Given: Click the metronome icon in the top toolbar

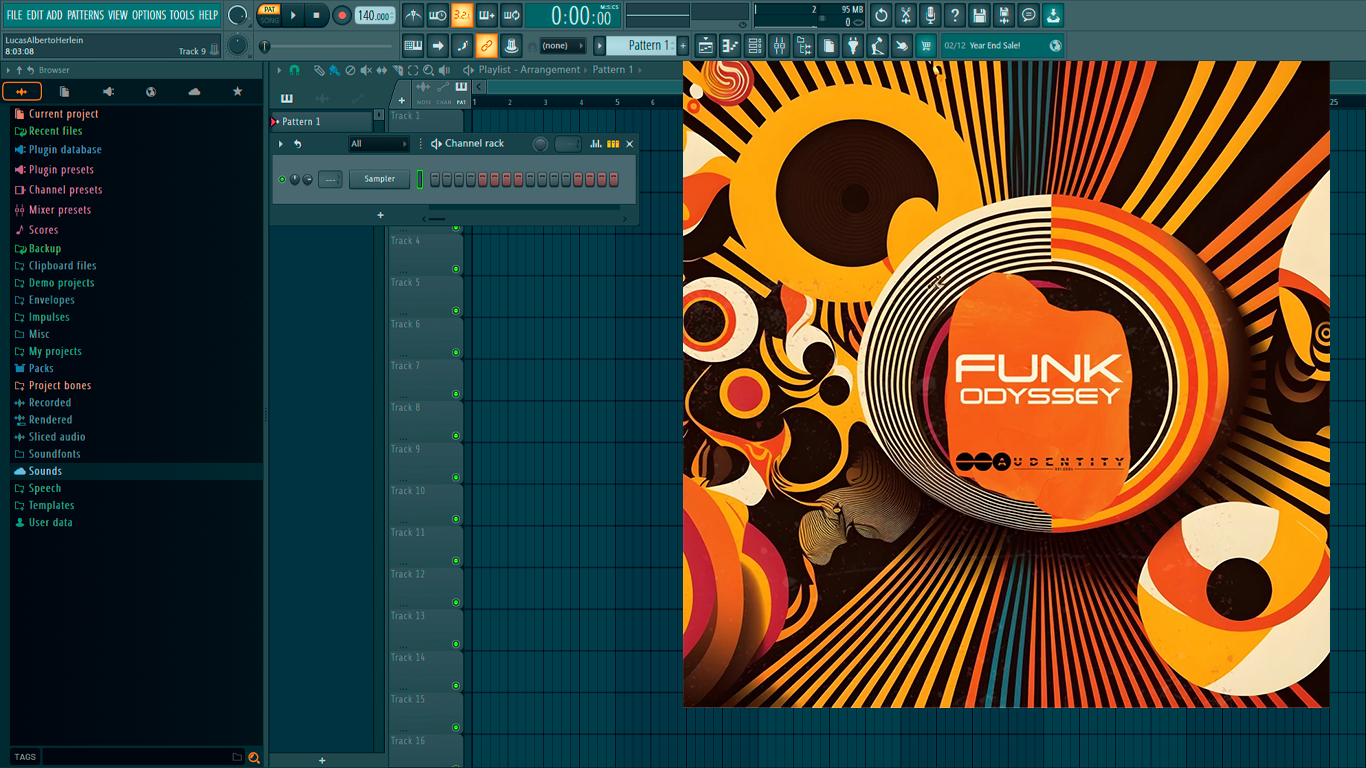Looking at the screenshot, I should tap(413, 15).
